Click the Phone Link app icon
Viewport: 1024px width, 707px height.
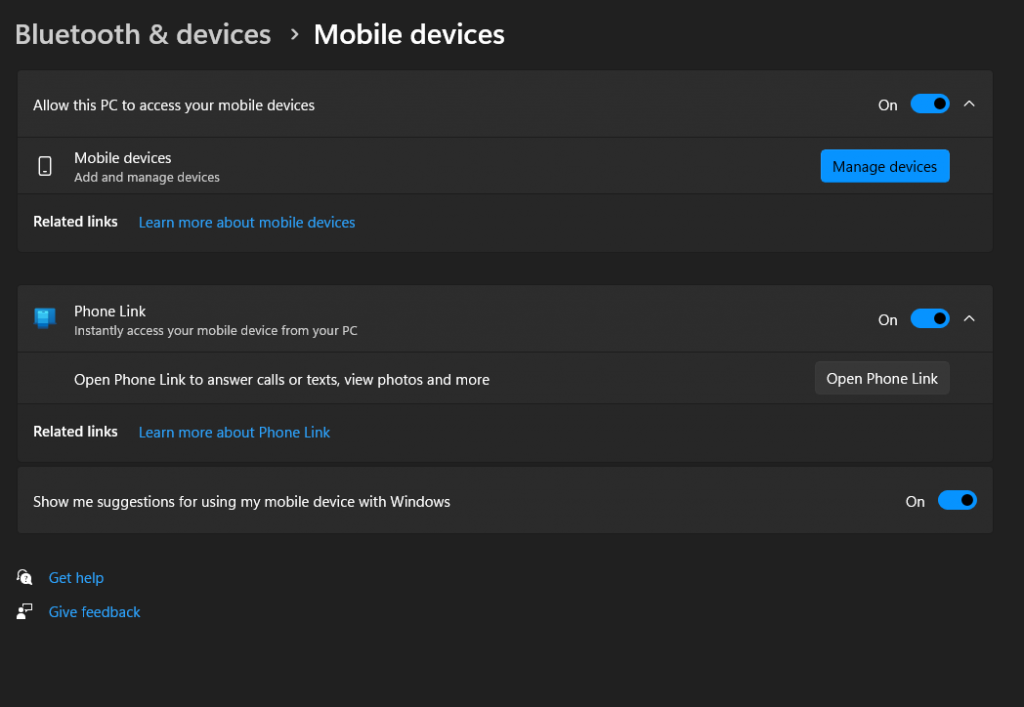45,319
